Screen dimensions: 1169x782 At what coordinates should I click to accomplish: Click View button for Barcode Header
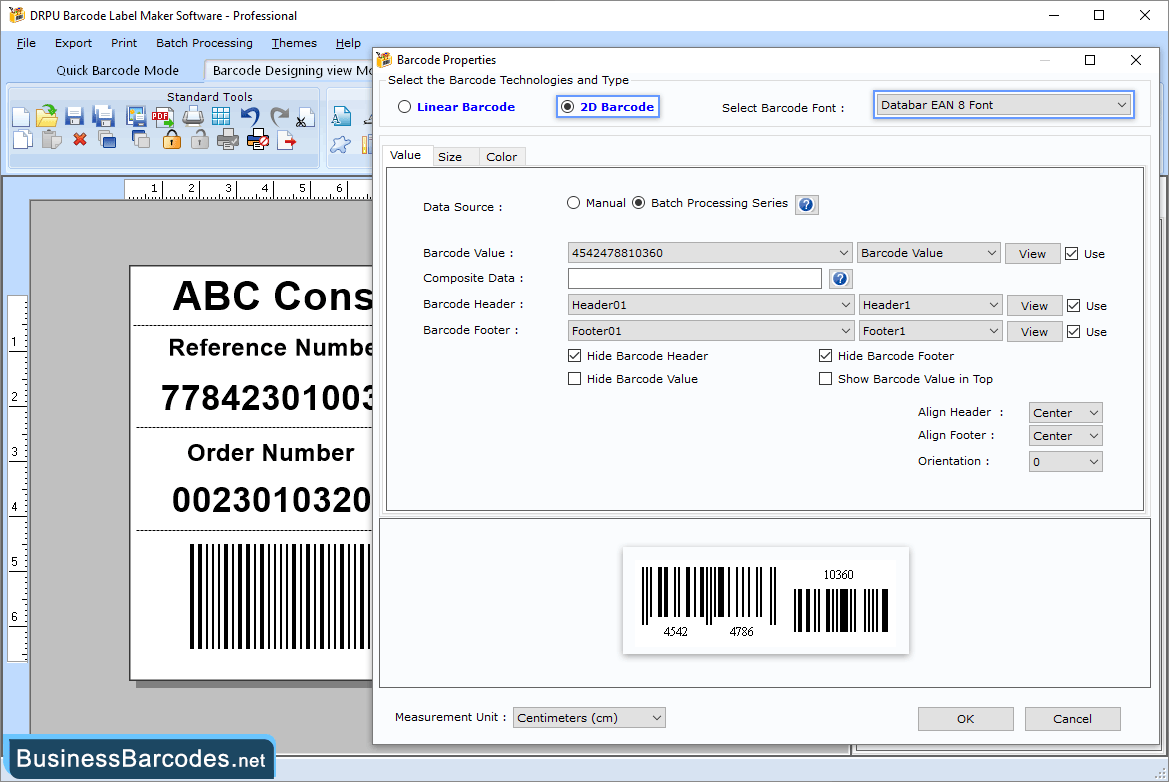pos(1034,306)
